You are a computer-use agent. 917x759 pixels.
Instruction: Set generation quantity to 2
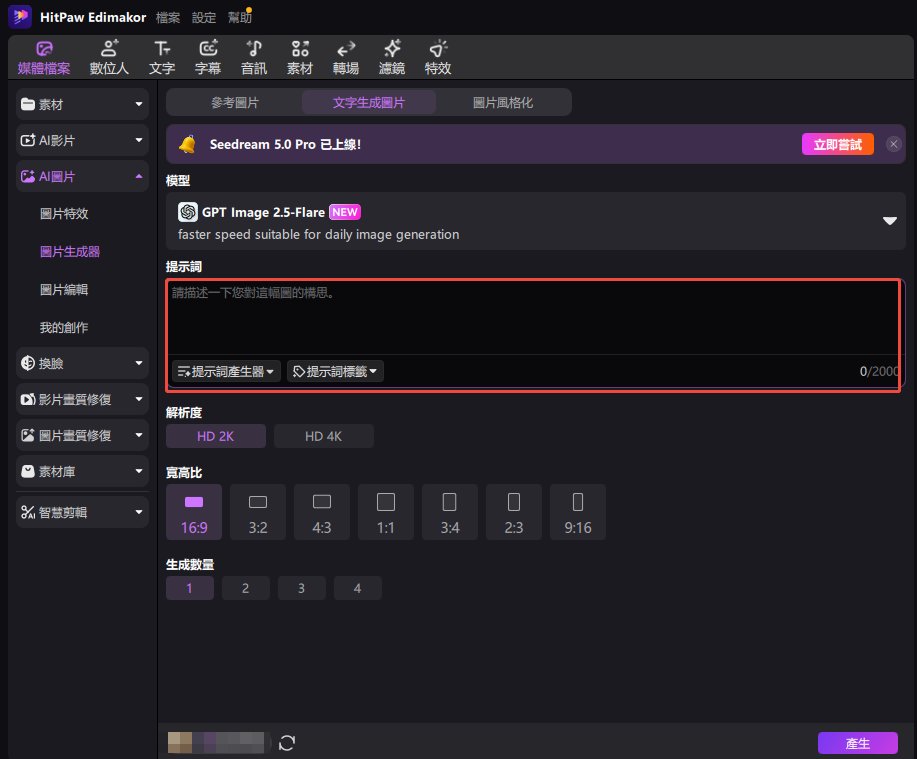(246, 588)
